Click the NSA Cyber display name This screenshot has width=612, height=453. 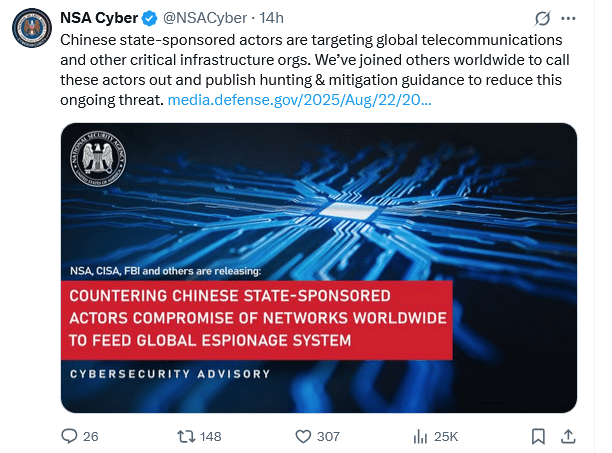tap(101, 19)
